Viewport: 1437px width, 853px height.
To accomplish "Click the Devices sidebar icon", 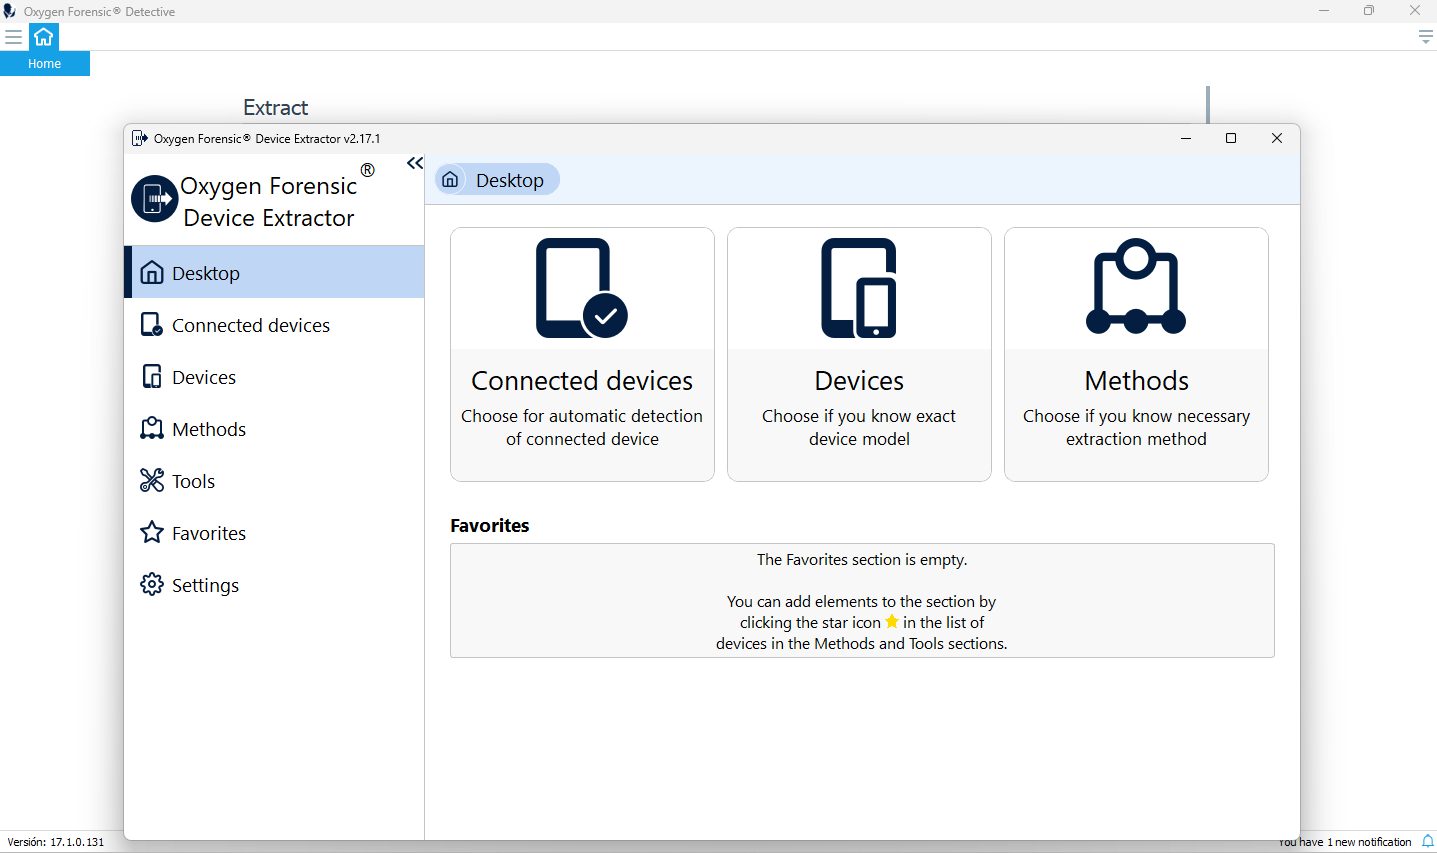I will click(x=152, y=376).
